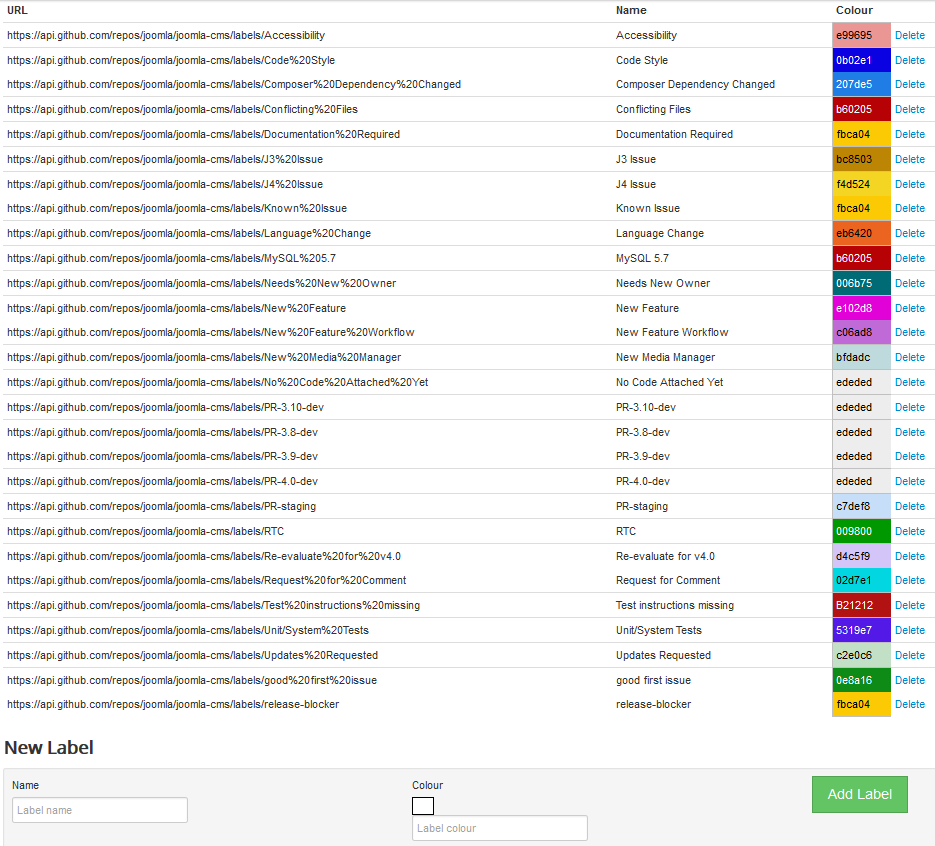
Task: Click the 0b02e1 Code Style colour cell
Action: (861, 60)
